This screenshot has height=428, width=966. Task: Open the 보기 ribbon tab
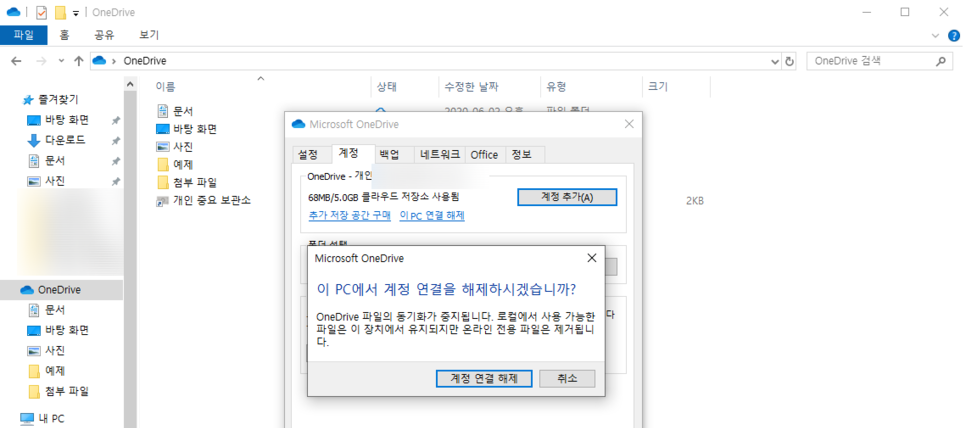click(x=149, y=35)
